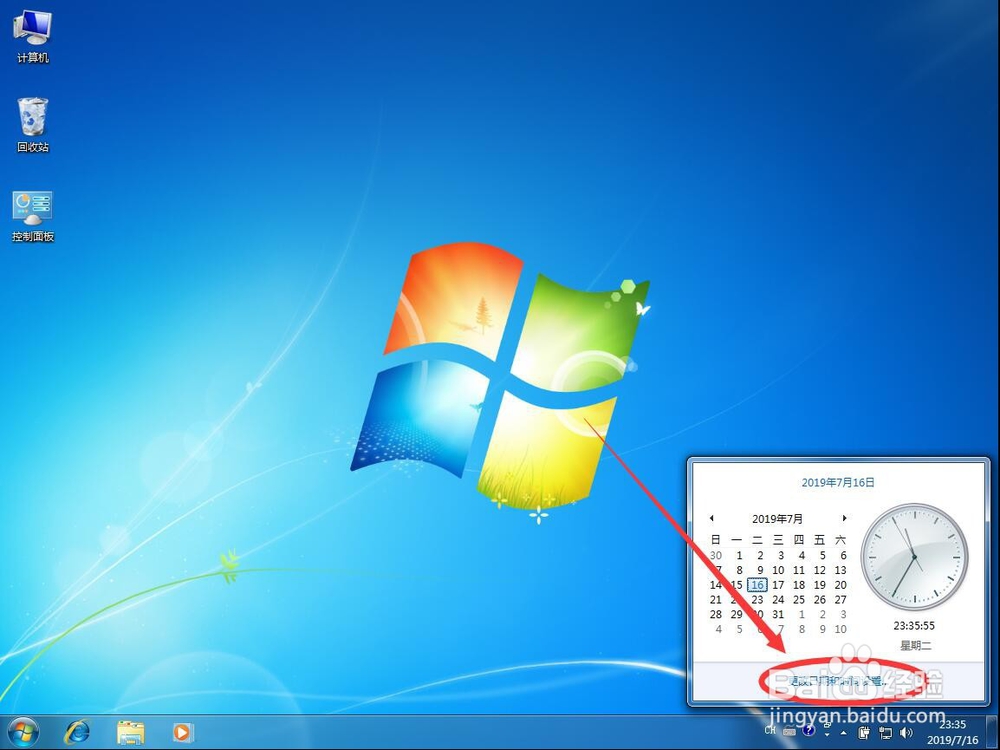Select date 12 in the calendar
The image size is (1000, 750).
[820, 570]
